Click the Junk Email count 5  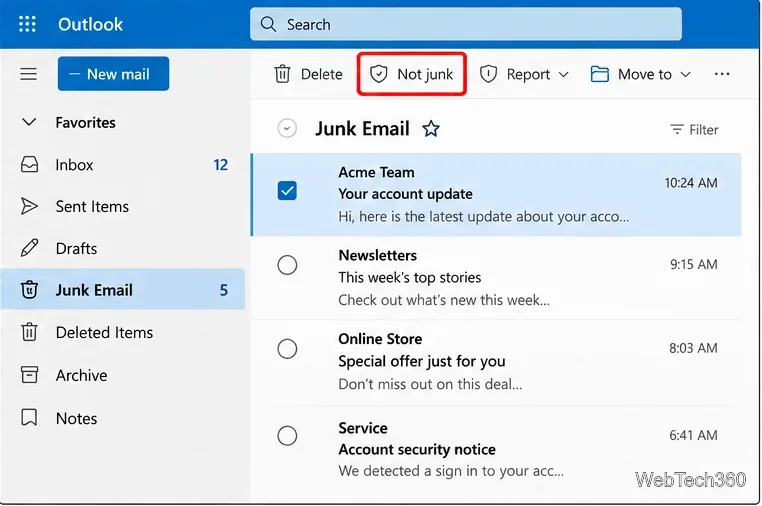[224, 290]
